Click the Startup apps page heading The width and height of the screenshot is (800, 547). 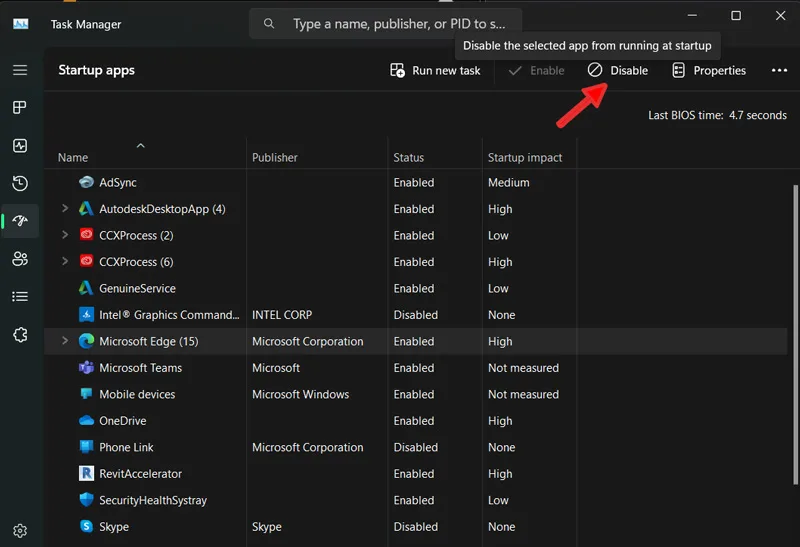click(x=96, y=70)
